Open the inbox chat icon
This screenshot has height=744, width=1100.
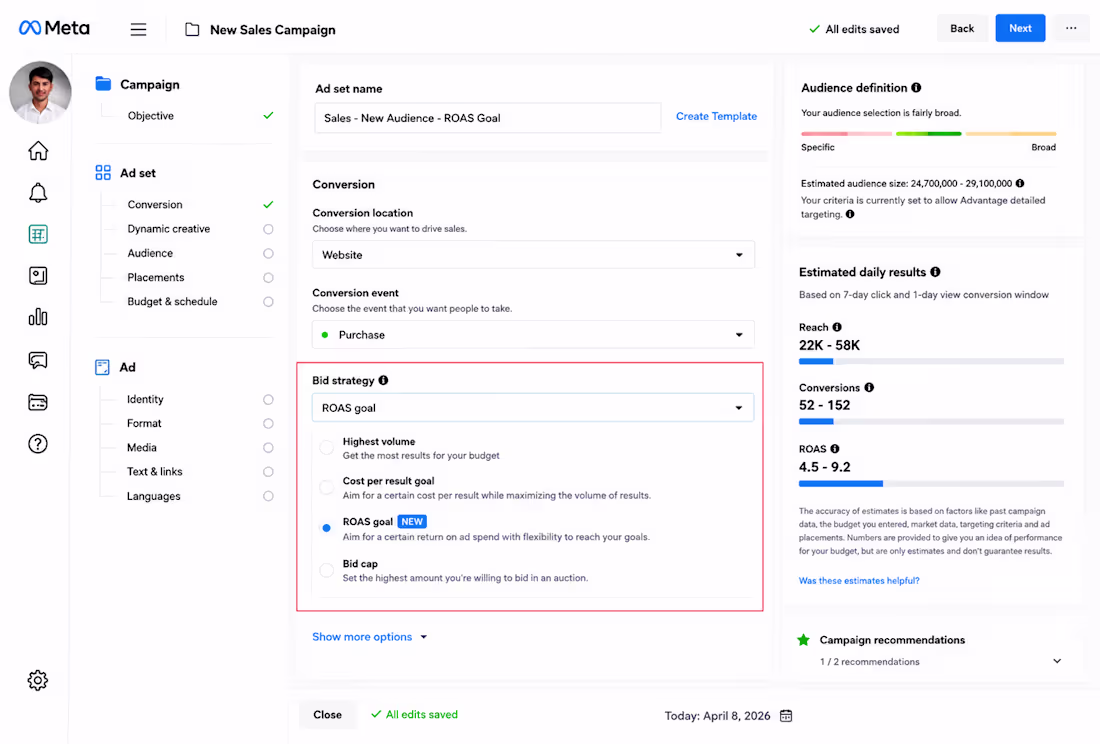tap(38, 360)
